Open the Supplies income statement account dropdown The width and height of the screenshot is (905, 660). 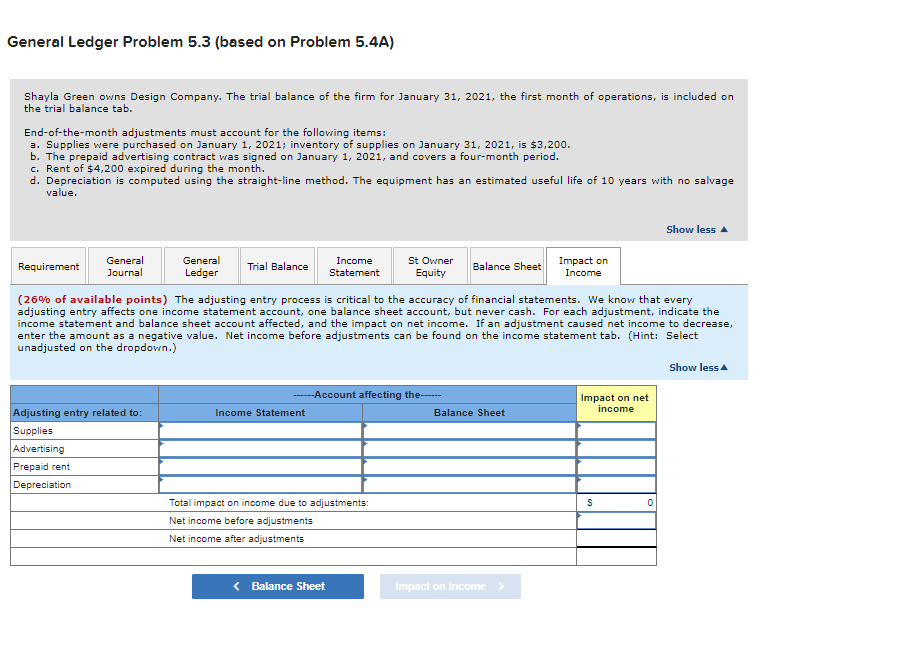point(260,430)
